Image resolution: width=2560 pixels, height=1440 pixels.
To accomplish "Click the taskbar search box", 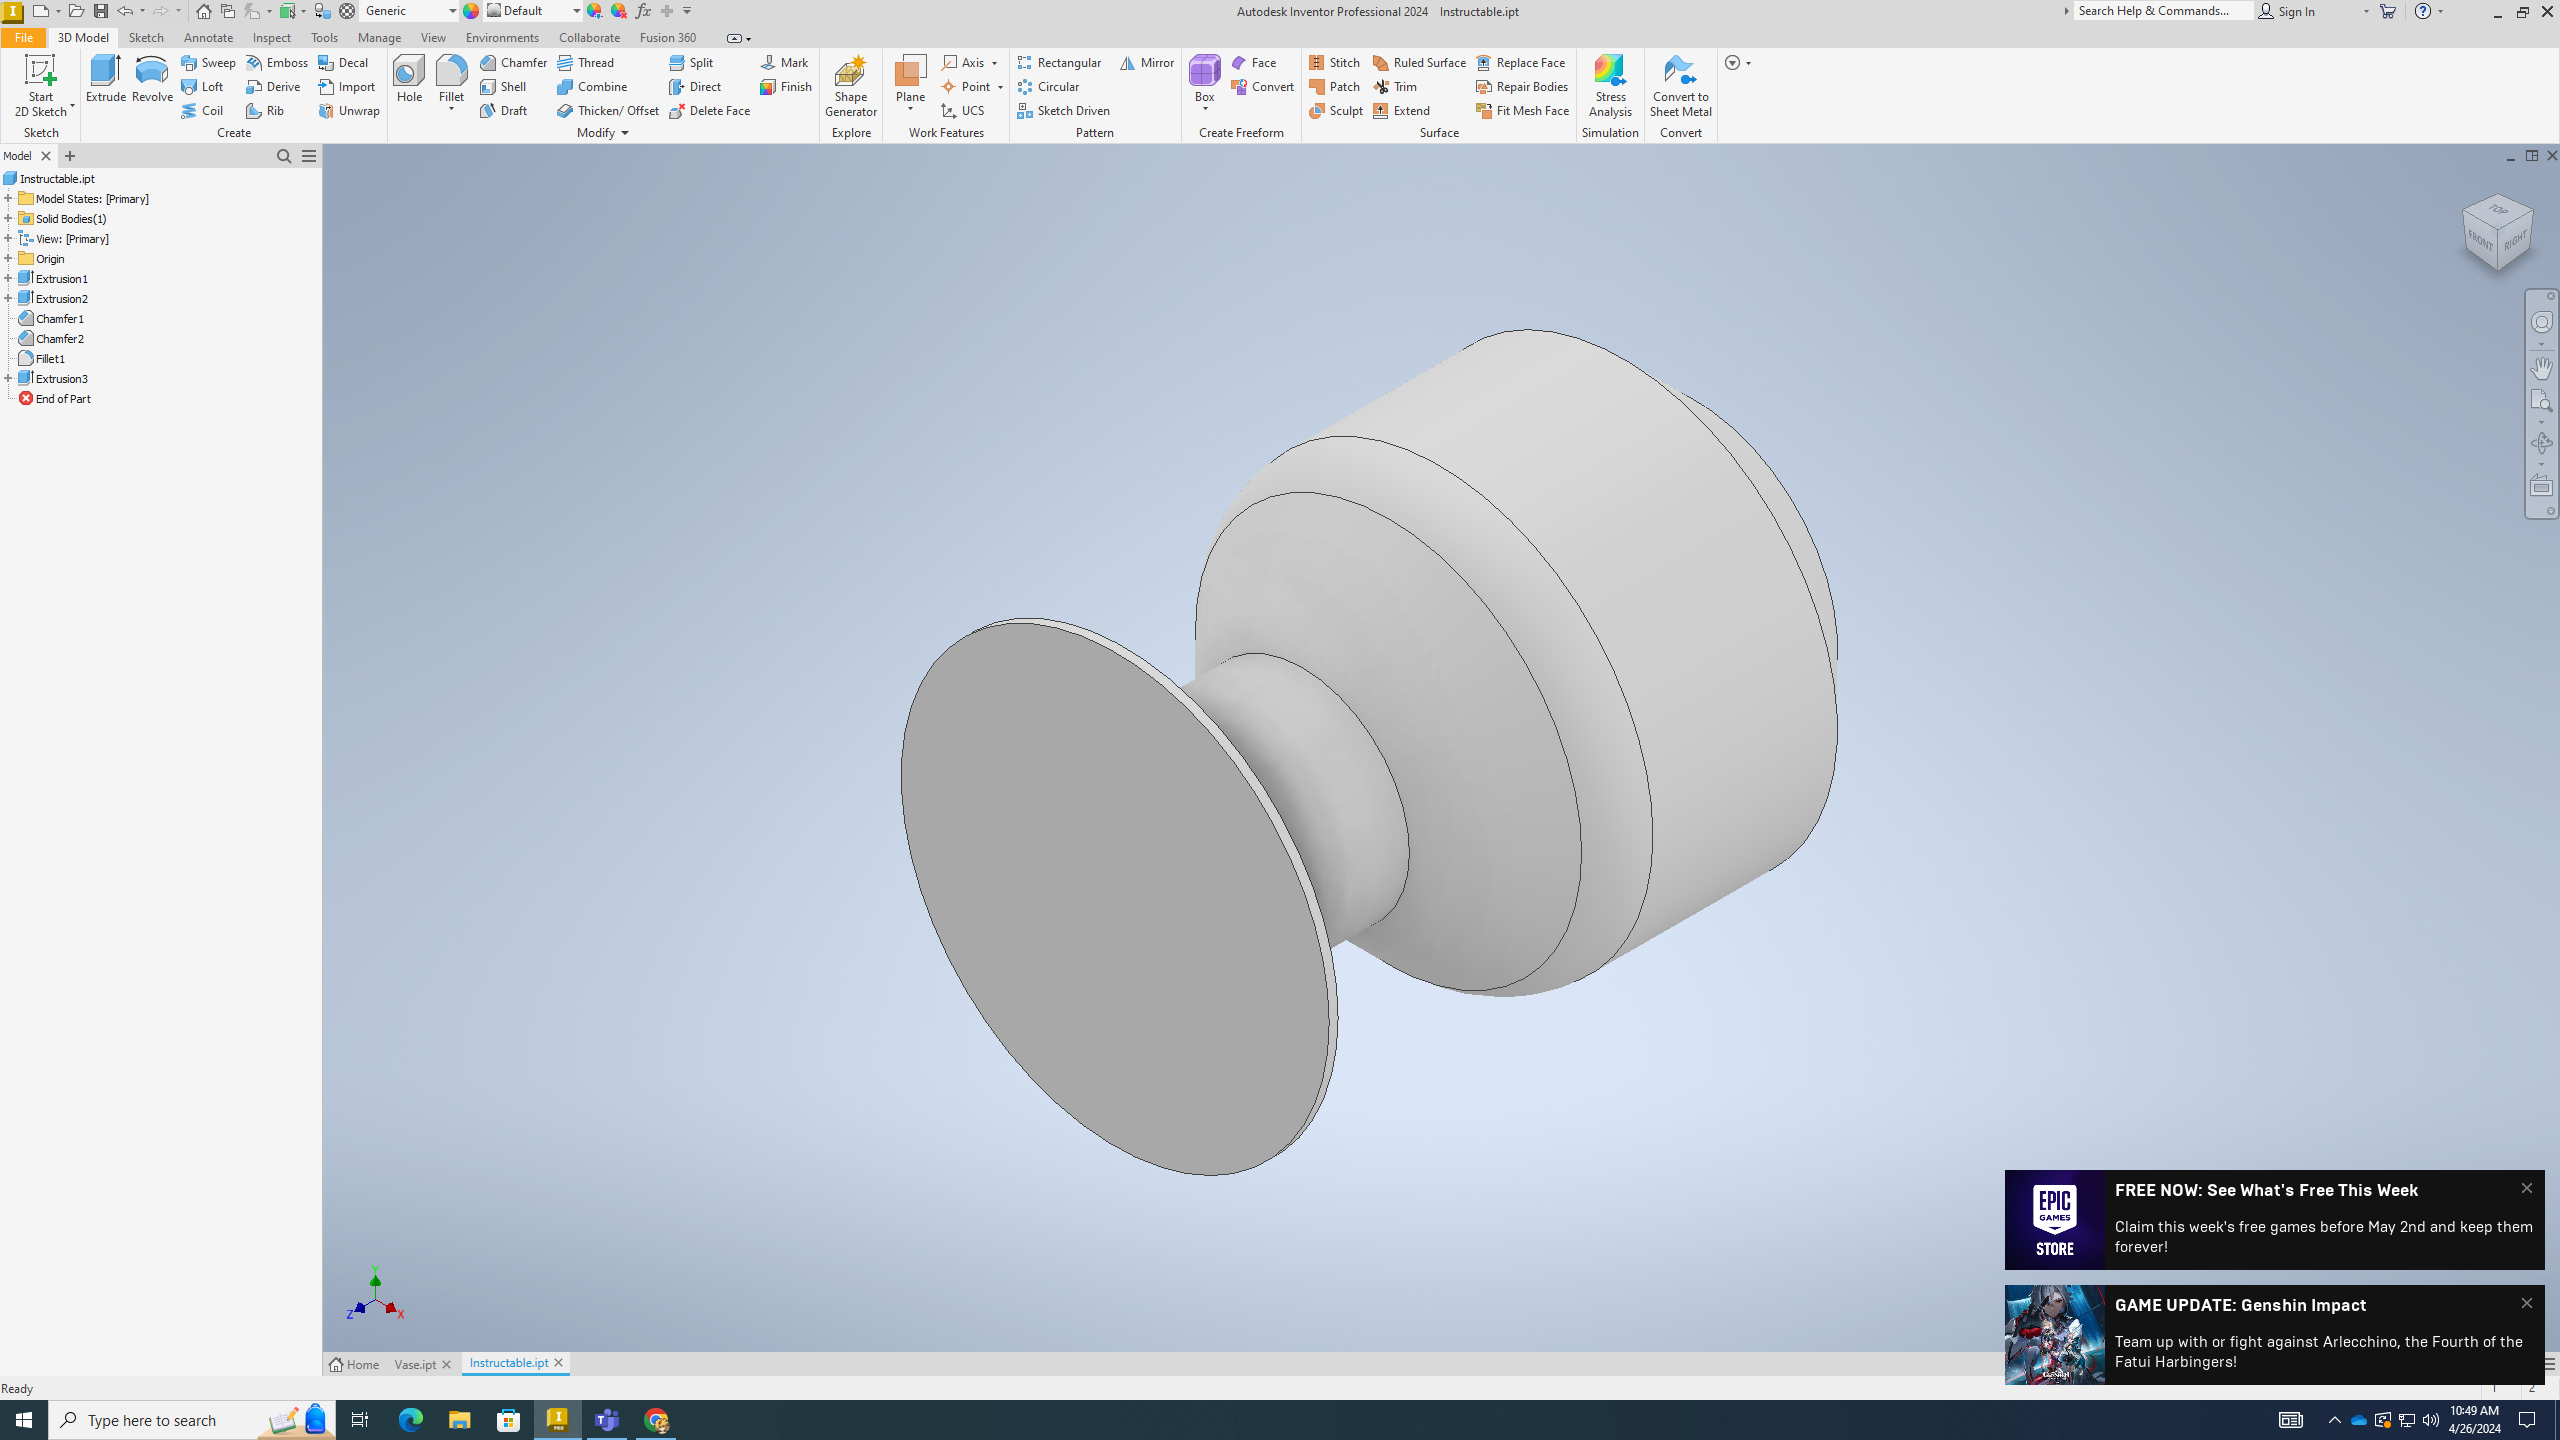I will coord(192,1420).
